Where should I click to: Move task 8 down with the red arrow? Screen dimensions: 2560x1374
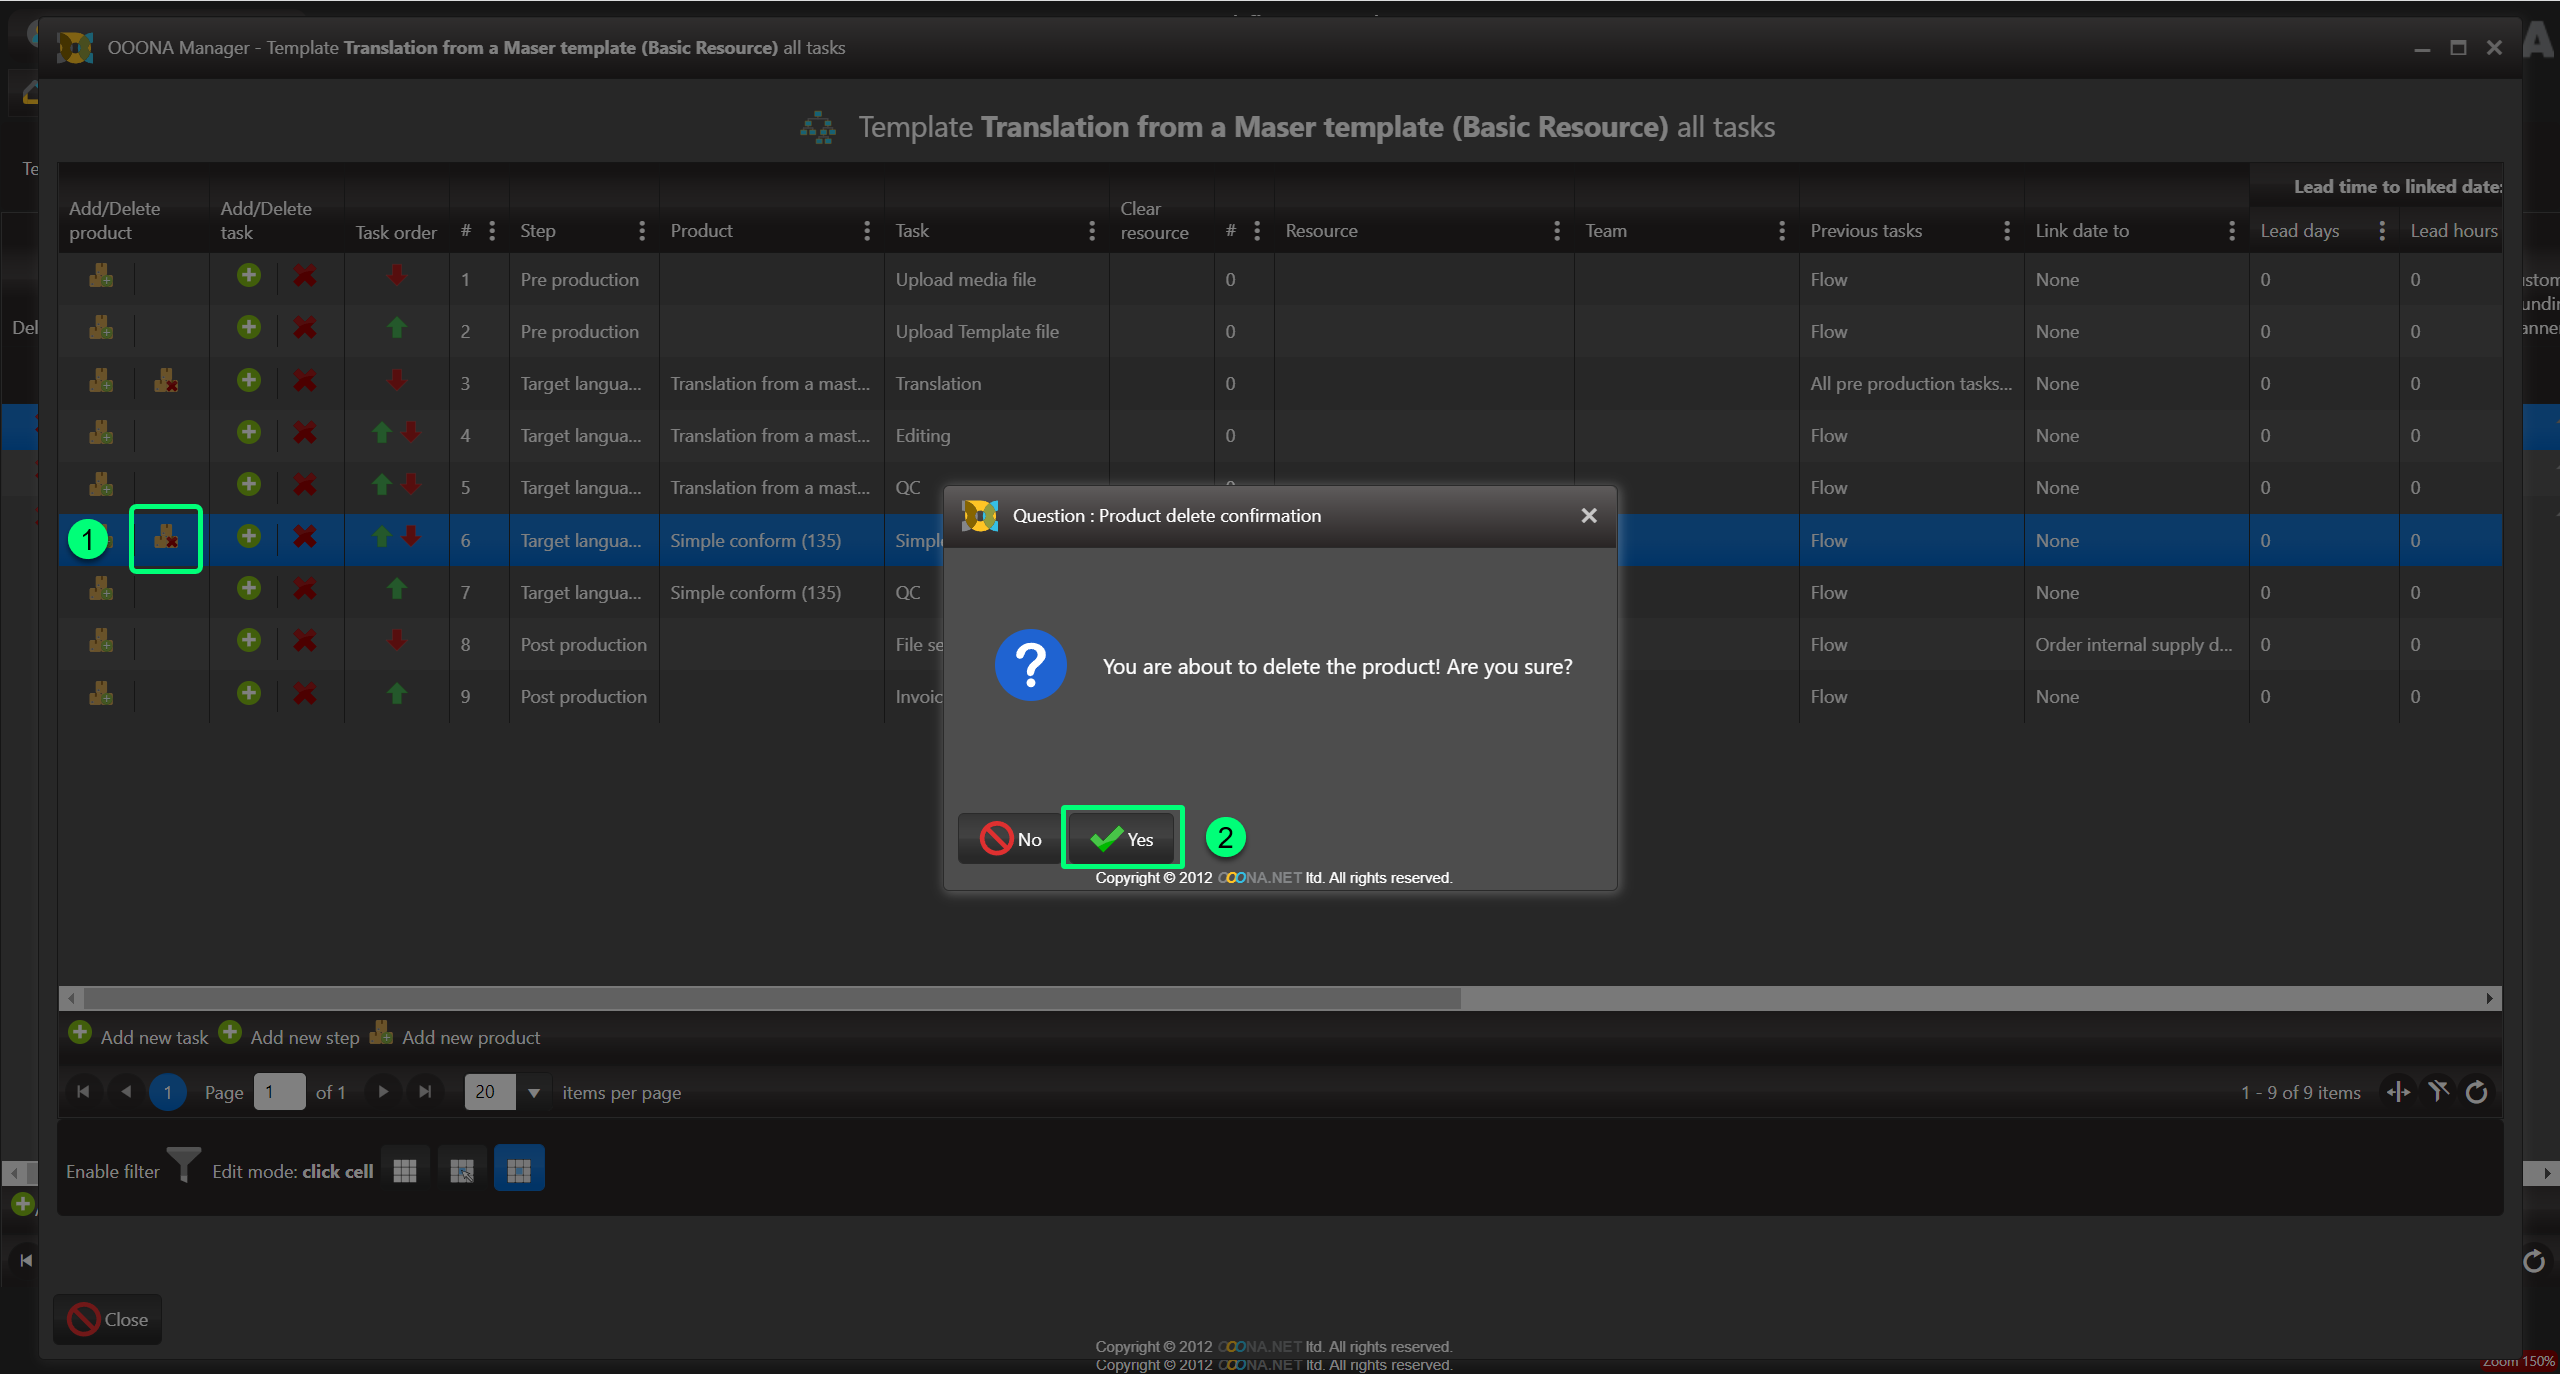pos(397,641)
